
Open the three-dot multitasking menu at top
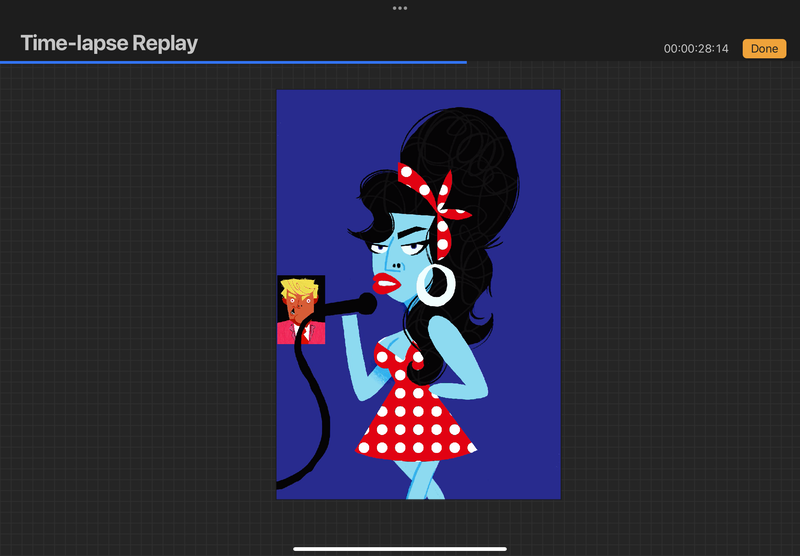click(400, 8)
